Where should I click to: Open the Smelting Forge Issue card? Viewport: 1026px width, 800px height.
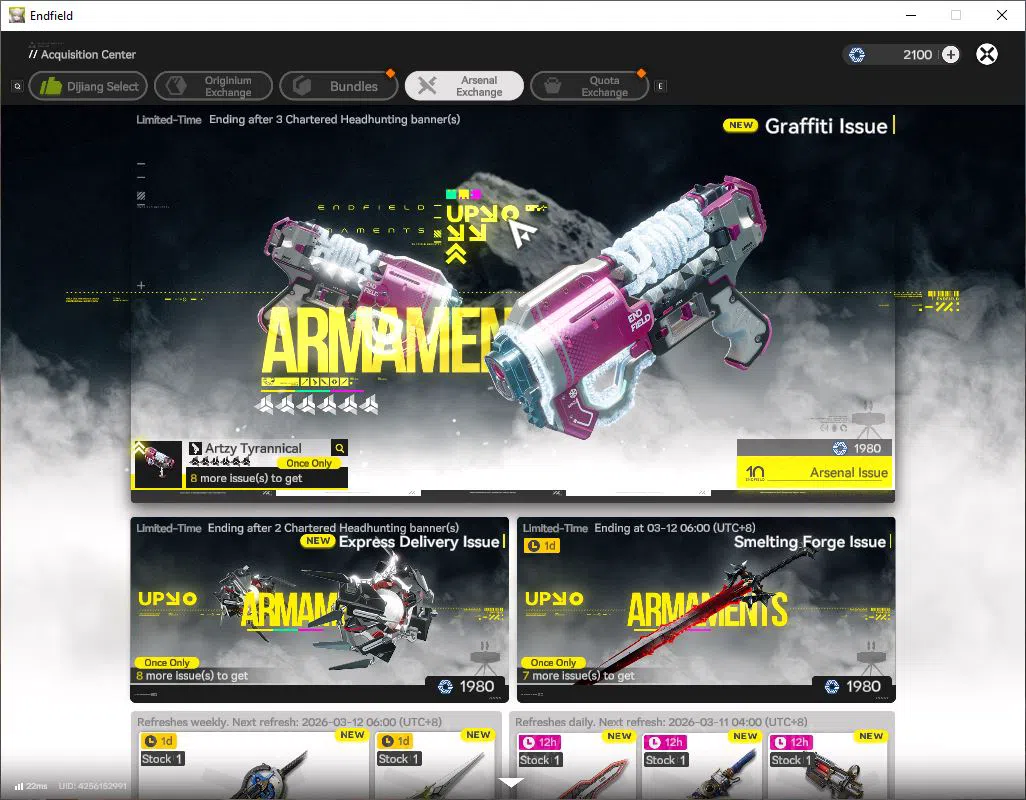(x=706, y=610)
